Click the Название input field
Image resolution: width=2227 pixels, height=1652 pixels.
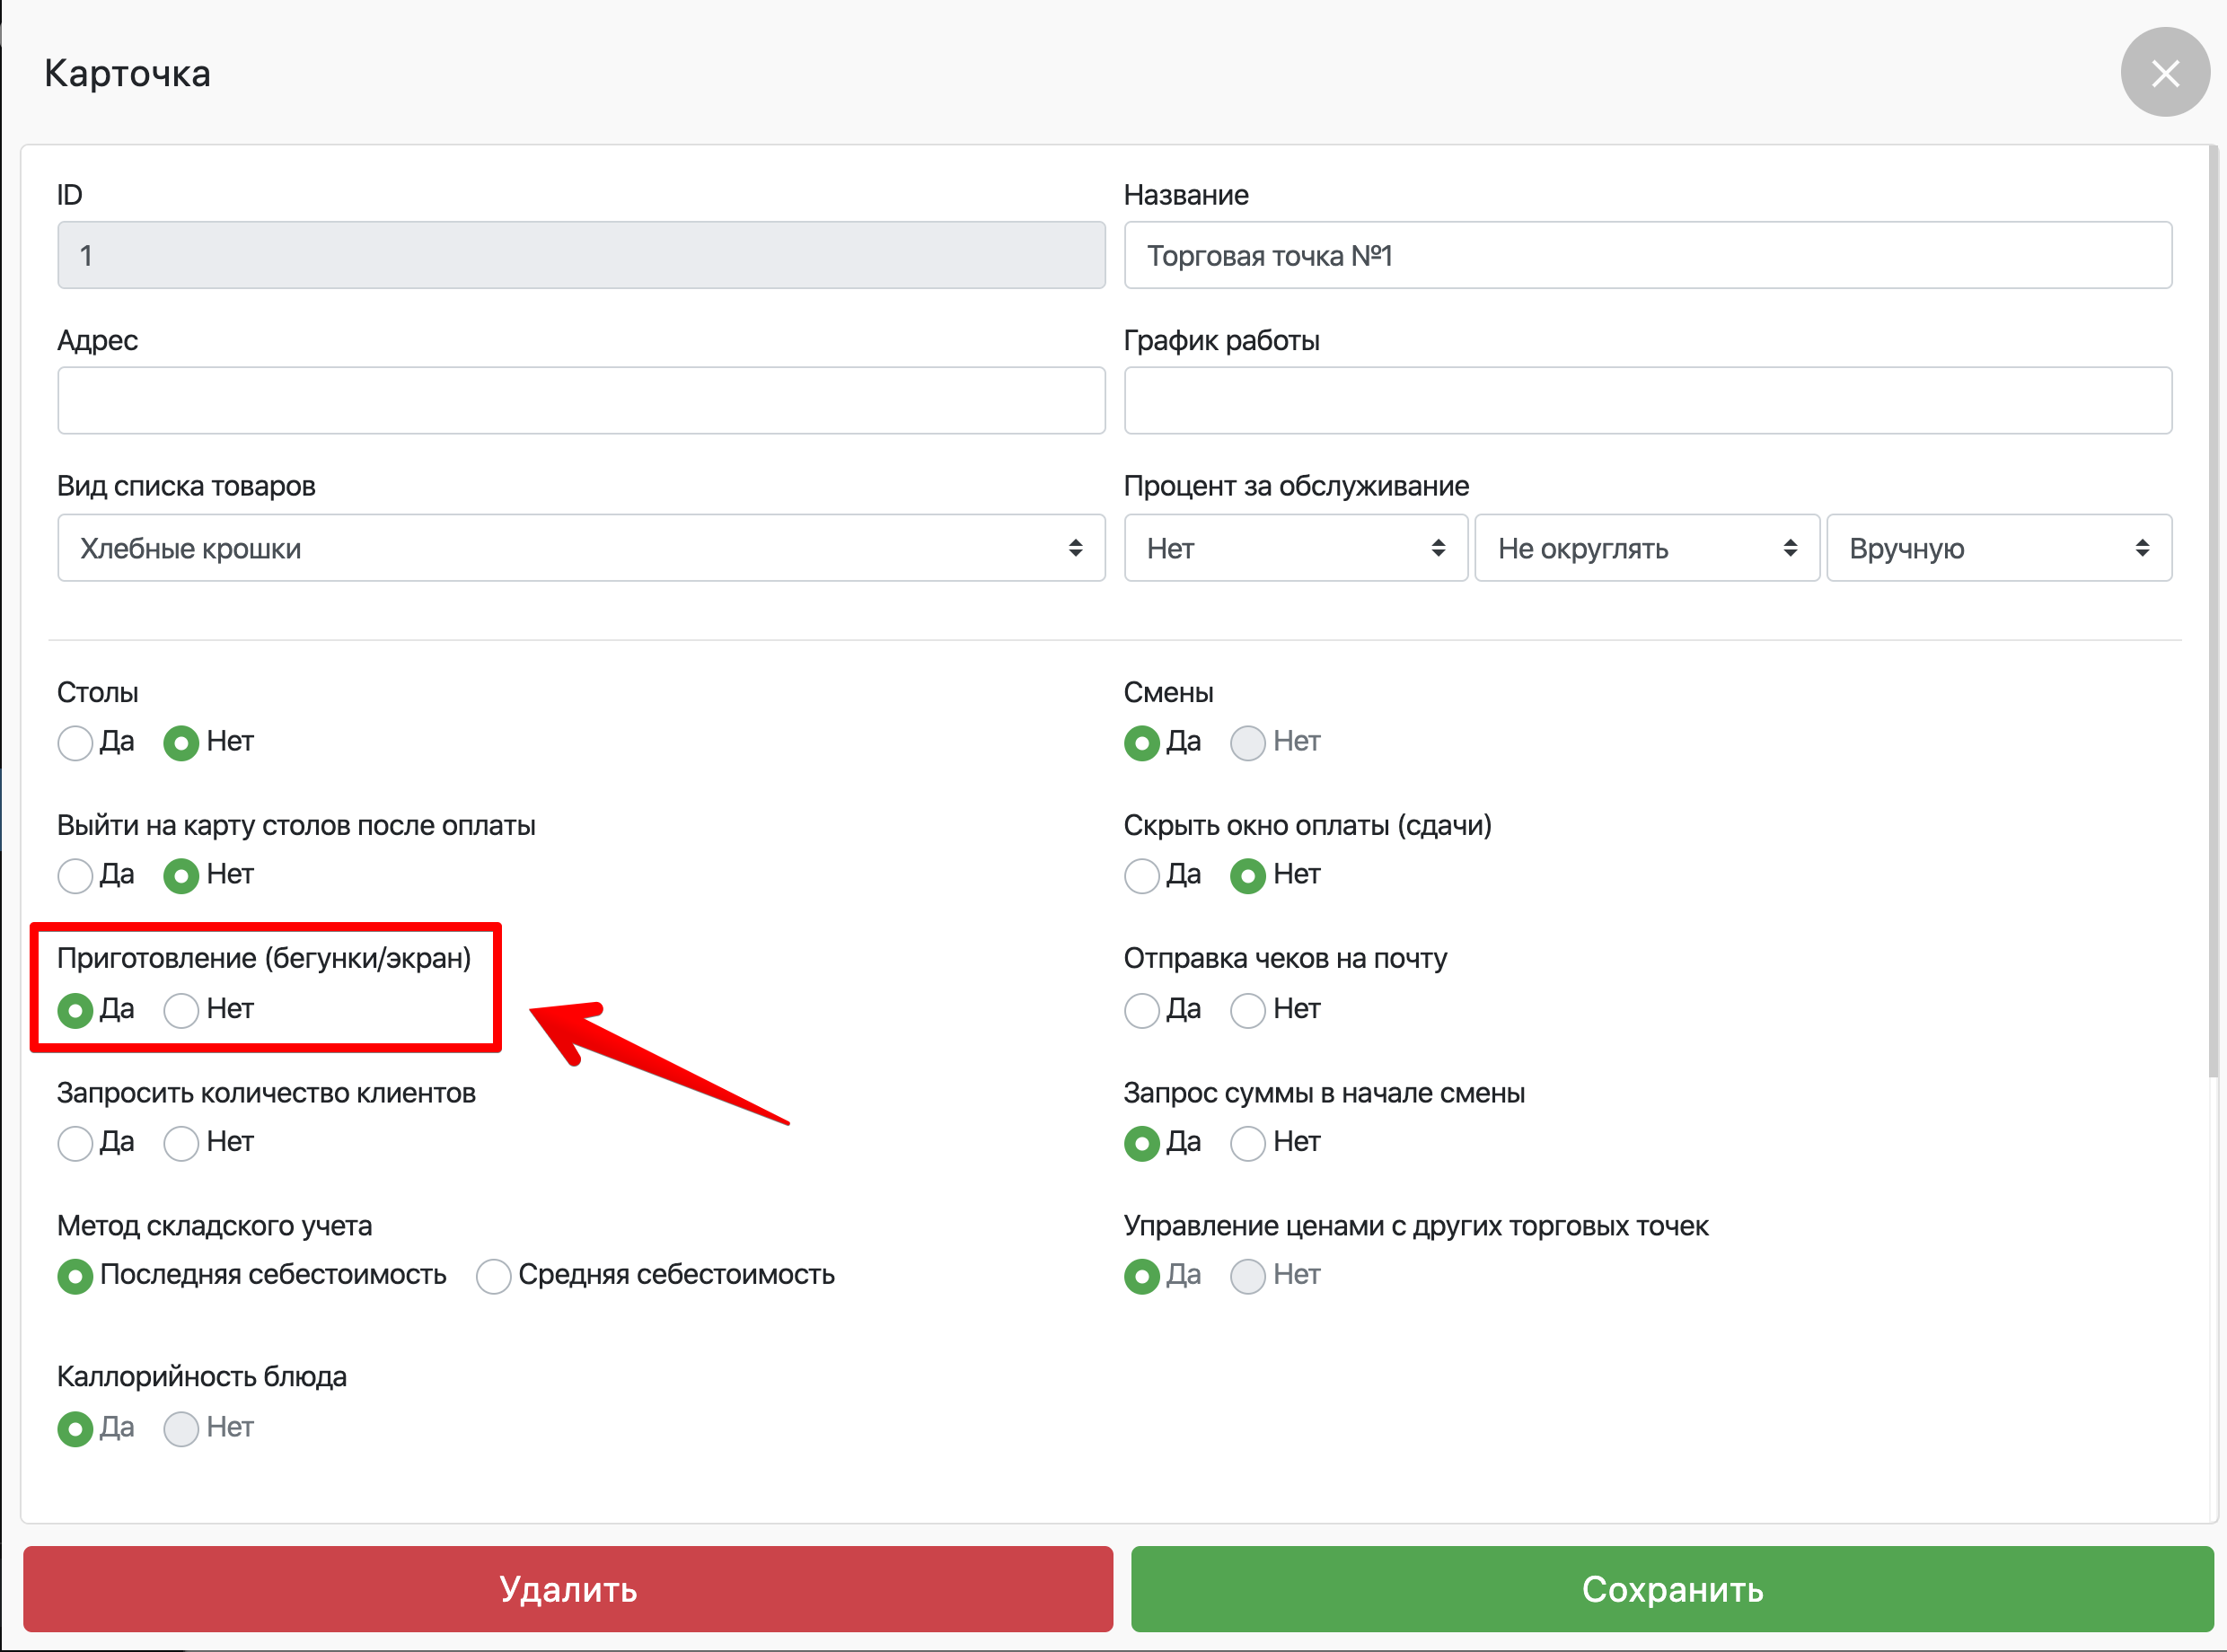pos(1646,256)
